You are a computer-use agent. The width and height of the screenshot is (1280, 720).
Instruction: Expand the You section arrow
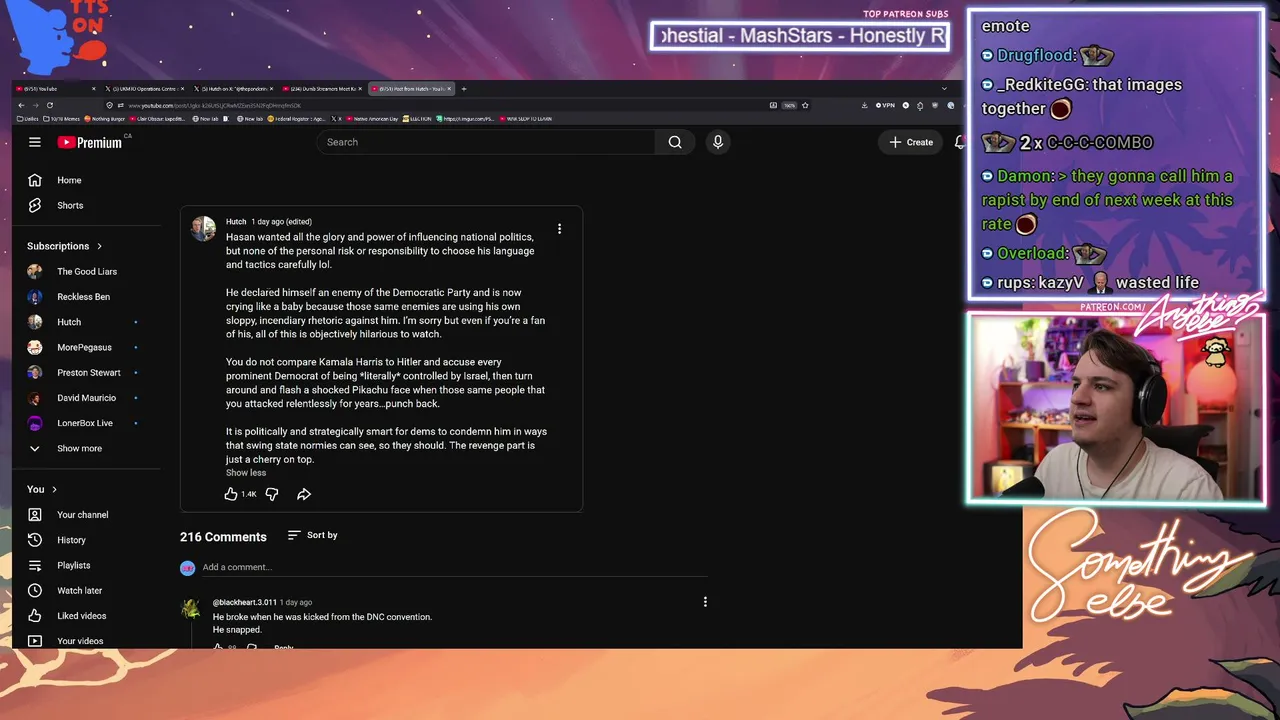tap(54, 489)
